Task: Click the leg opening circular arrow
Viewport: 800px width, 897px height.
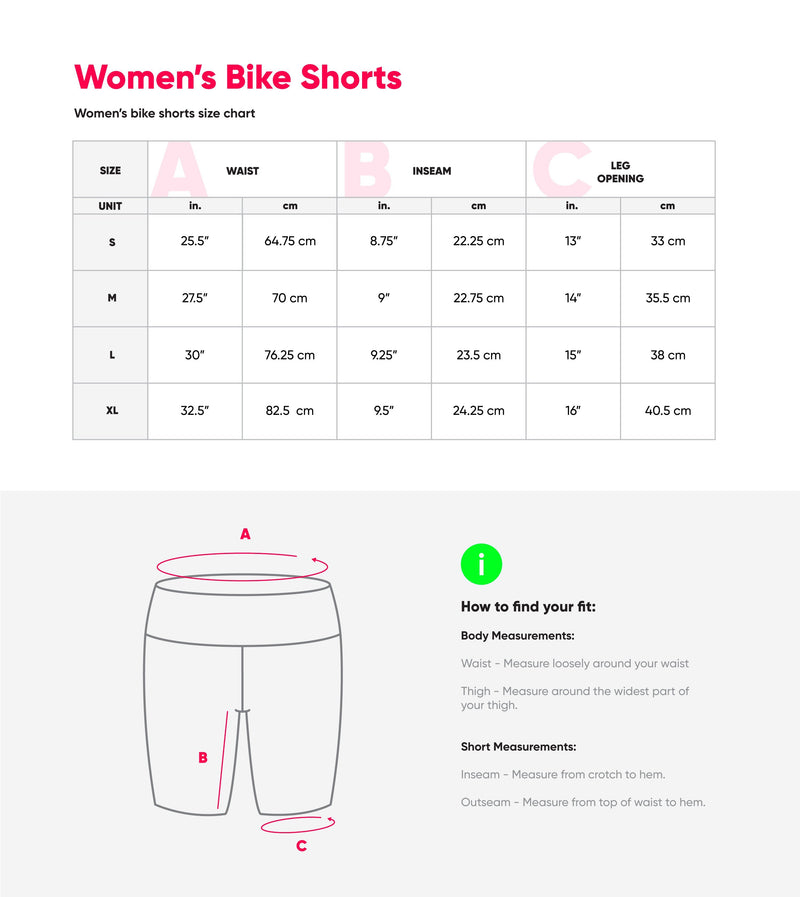Action: 298,824
